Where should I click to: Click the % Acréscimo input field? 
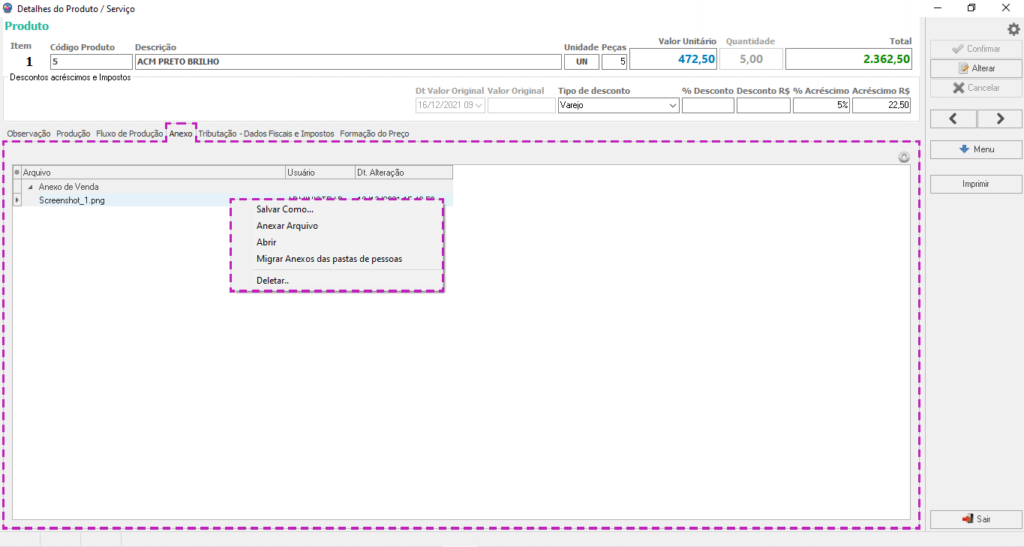821,105
